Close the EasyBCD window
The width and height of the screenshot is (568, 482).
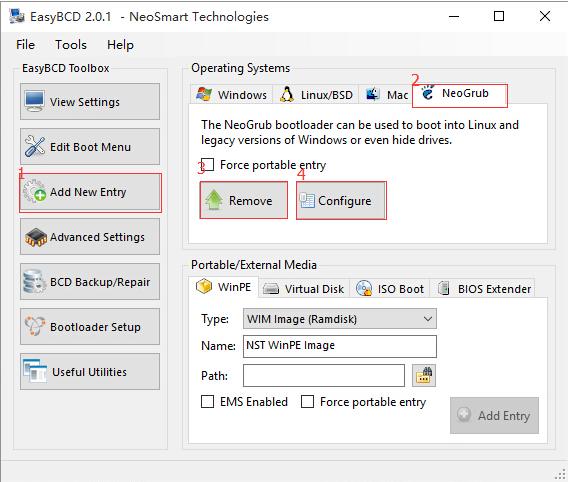tap(545, 16)
